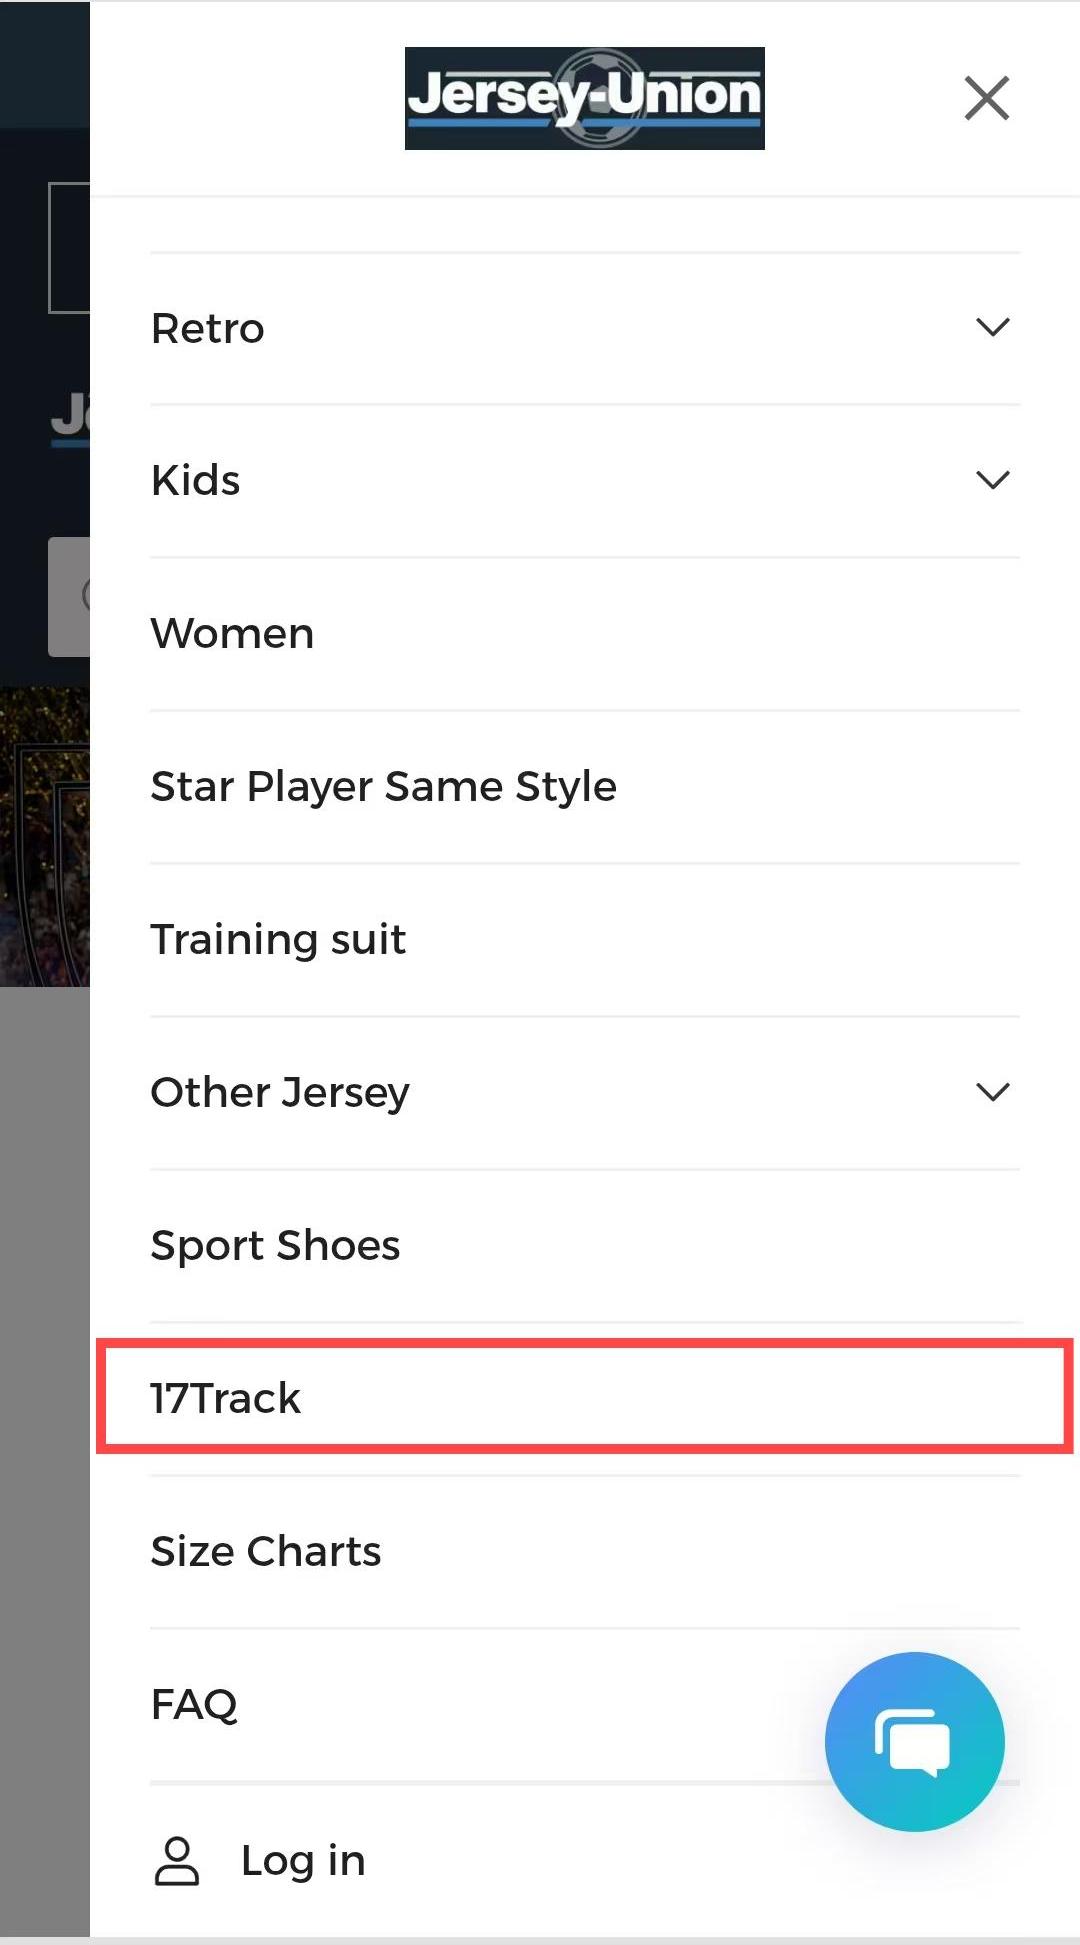Image resolution: width=1080 pixels, height=1945 pixels.
Task: Tap the Log in text
Action: coord(303,1861)
